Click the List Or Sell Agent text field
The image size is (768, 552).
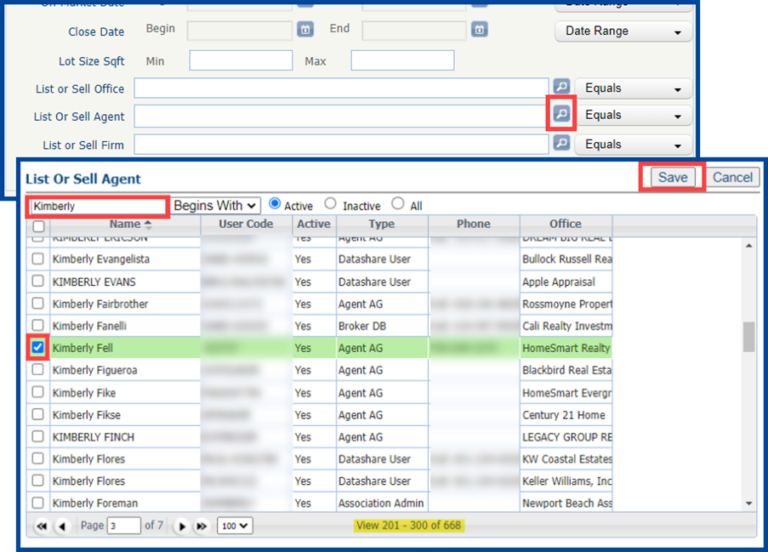pos(341,117)
